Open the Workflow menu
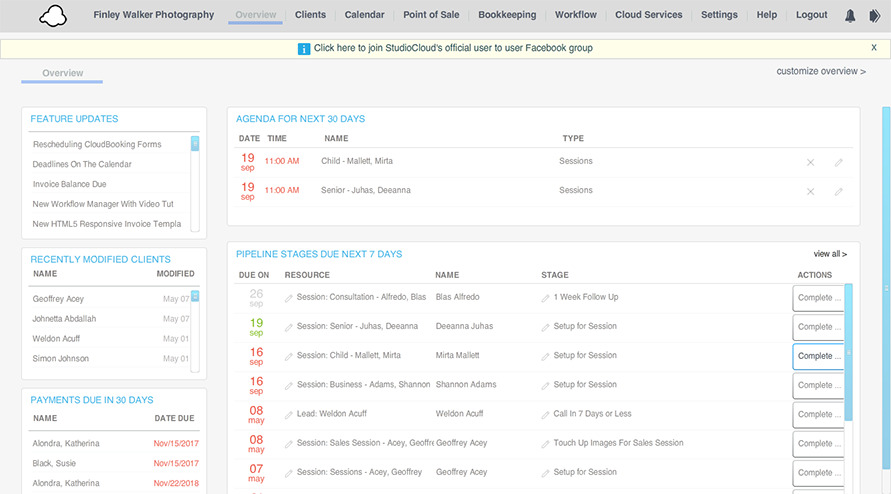891x494 pixels. coord(576,15)
